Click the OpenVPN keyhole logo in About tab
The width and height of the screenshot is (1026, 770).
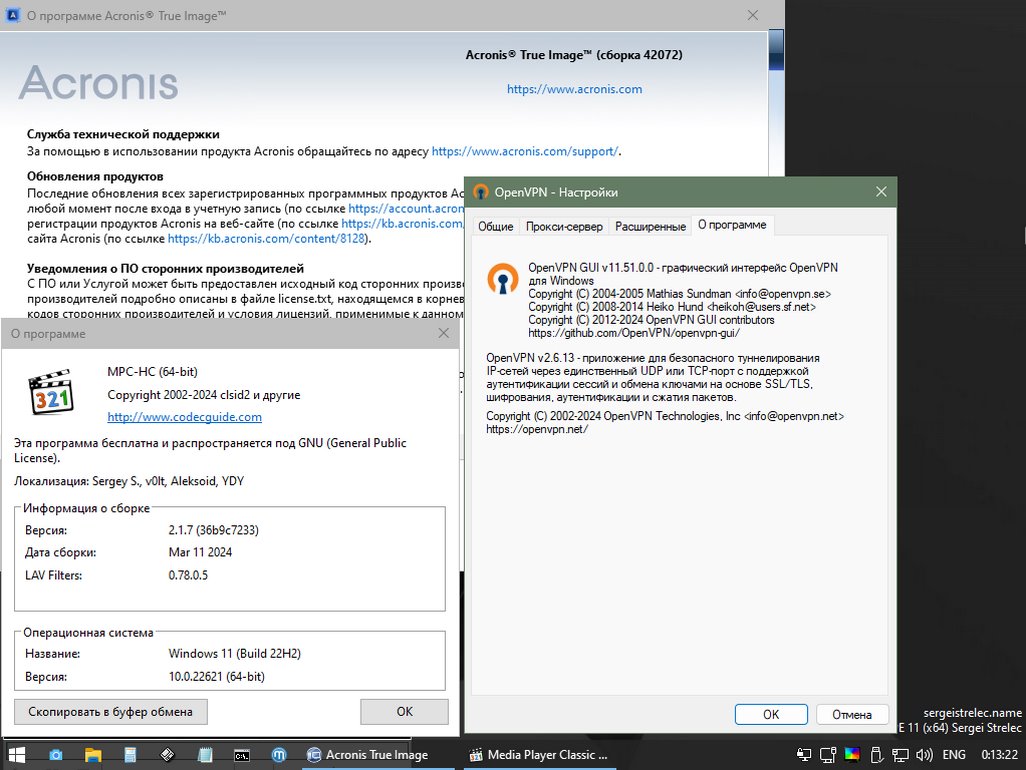503,279
